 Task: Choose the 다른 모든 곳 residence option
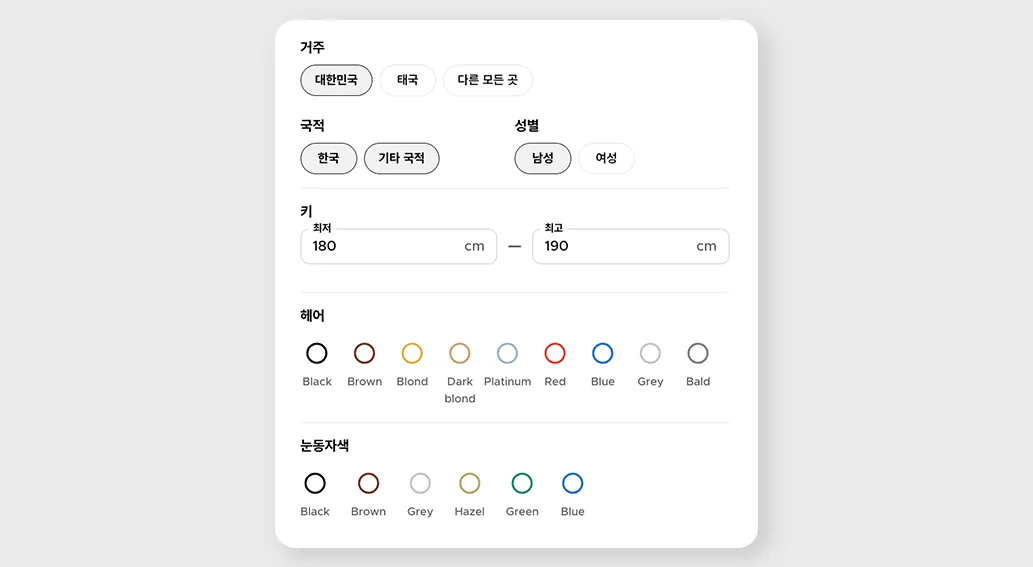point(487,80)
